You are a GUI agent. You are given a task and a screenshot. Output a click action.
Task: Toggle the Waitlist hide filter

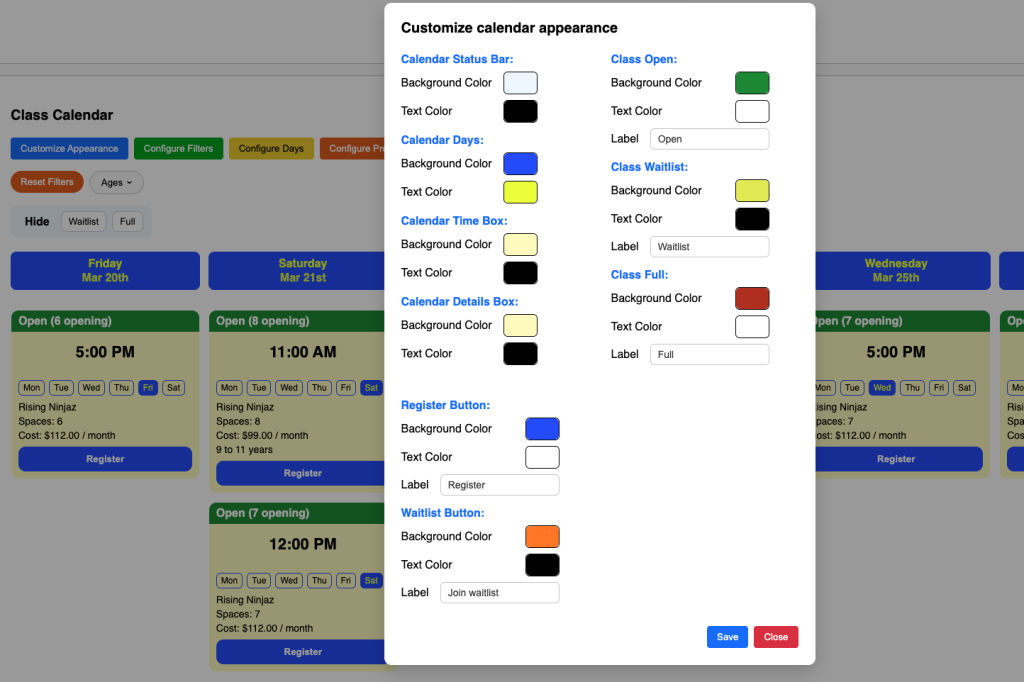coord(83,222)
